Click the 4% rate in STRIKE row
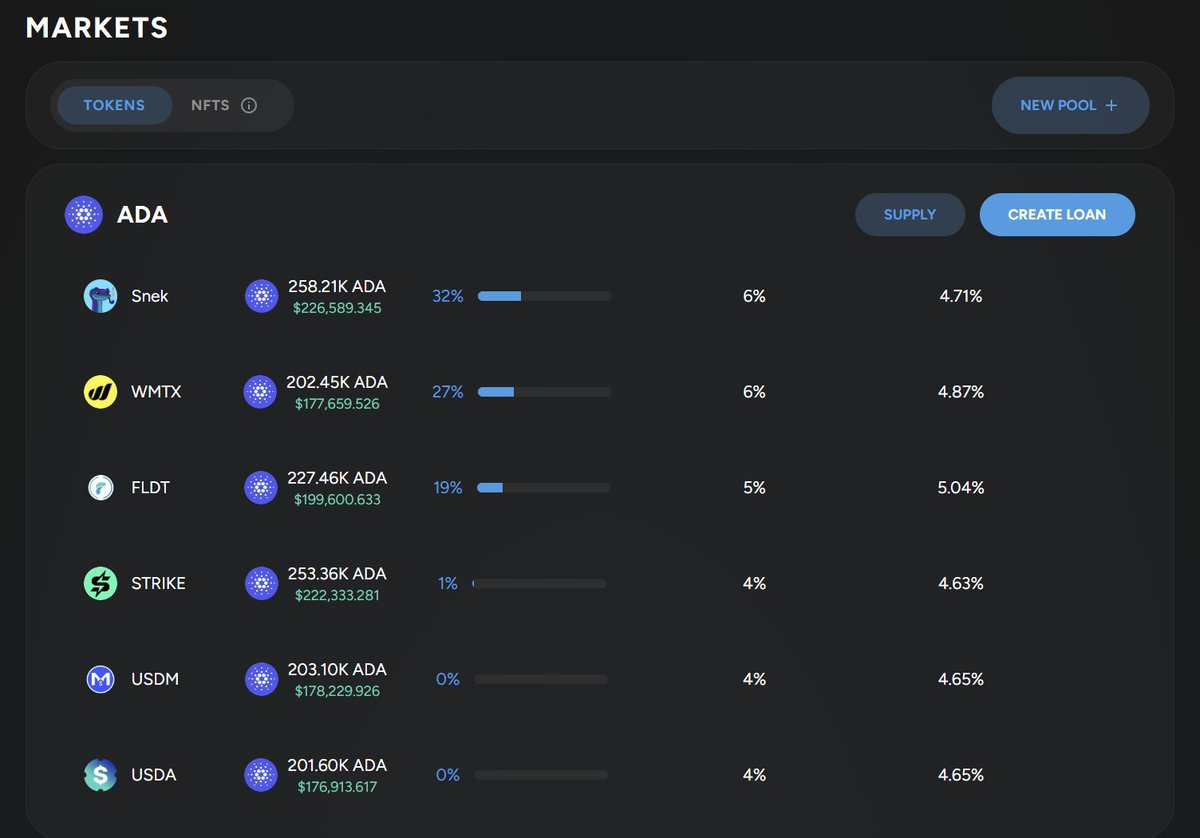Viewport: 1200px width, 838px height. (754, 583)
